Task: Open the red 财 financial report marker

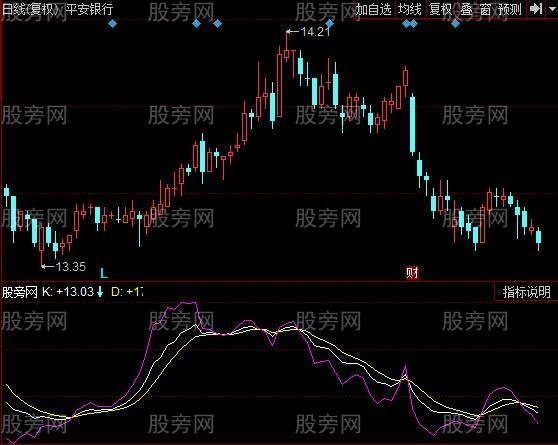Action: pos(412,273)
